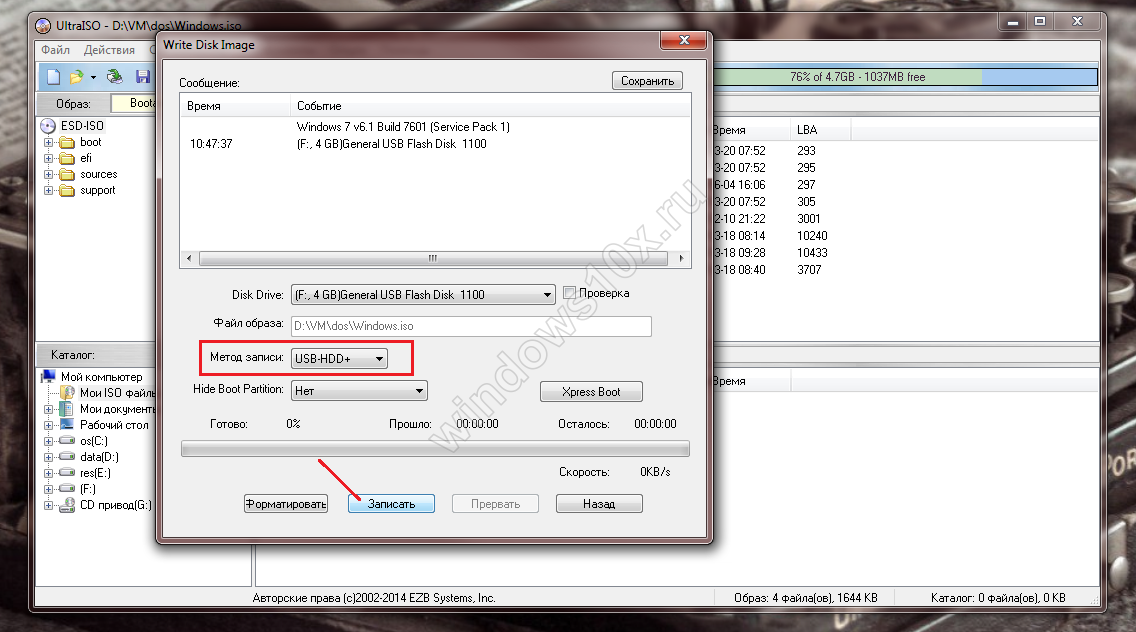Click the New image icon in UltraISO toolbar
Viewport: 1136px width, 632px height.
54,77
